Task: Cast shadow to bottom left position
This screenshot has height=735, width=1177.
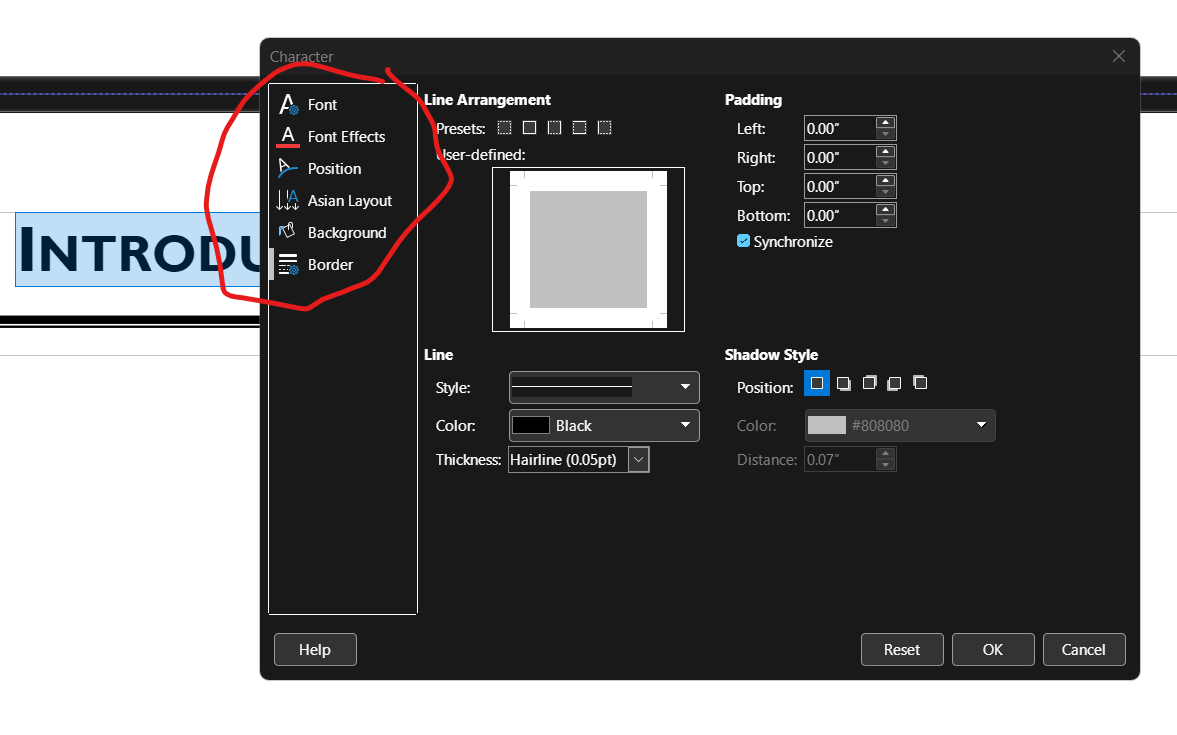Action: pos(894,384)
